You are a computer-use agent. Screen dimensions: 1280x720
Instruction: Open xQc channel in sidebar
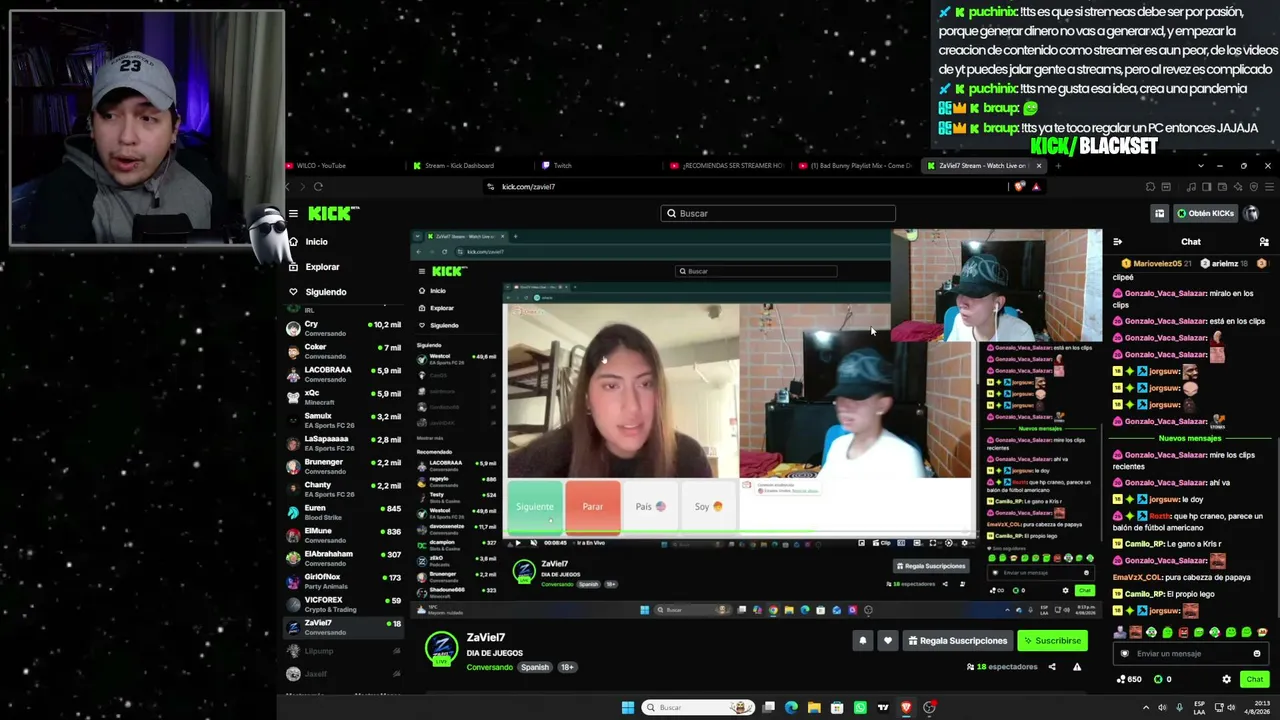click(x=344, y=397)
